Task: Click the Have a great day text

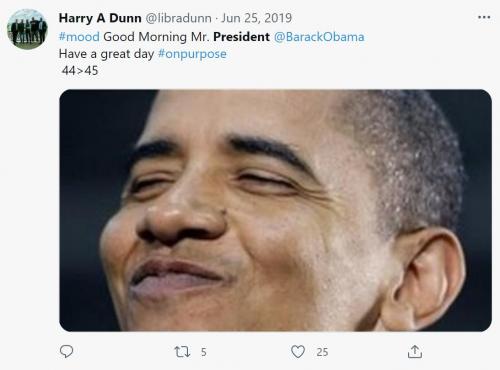Action: [x=106, y=54]
